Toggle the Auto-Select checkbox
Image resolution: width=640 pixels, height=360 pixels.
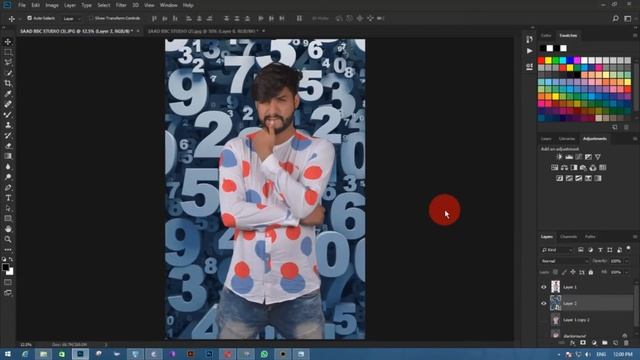[x=29, y=18]
